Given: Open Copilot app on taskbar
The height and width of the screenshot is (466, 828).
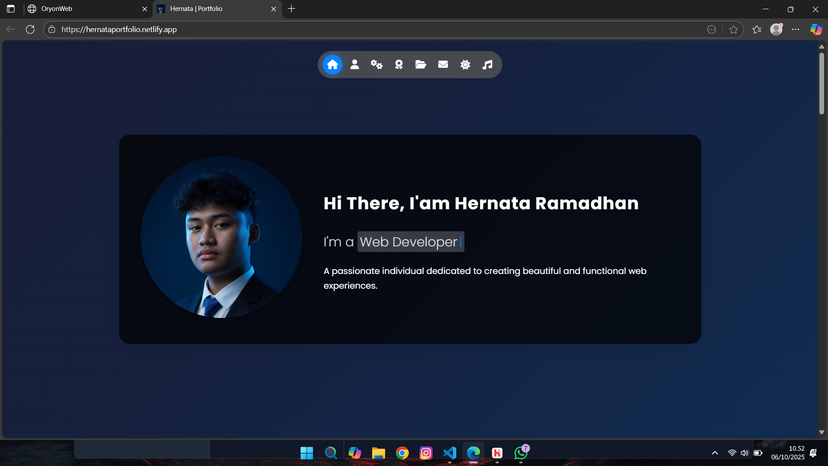Looking at the screenshot, I should (354, 453).
